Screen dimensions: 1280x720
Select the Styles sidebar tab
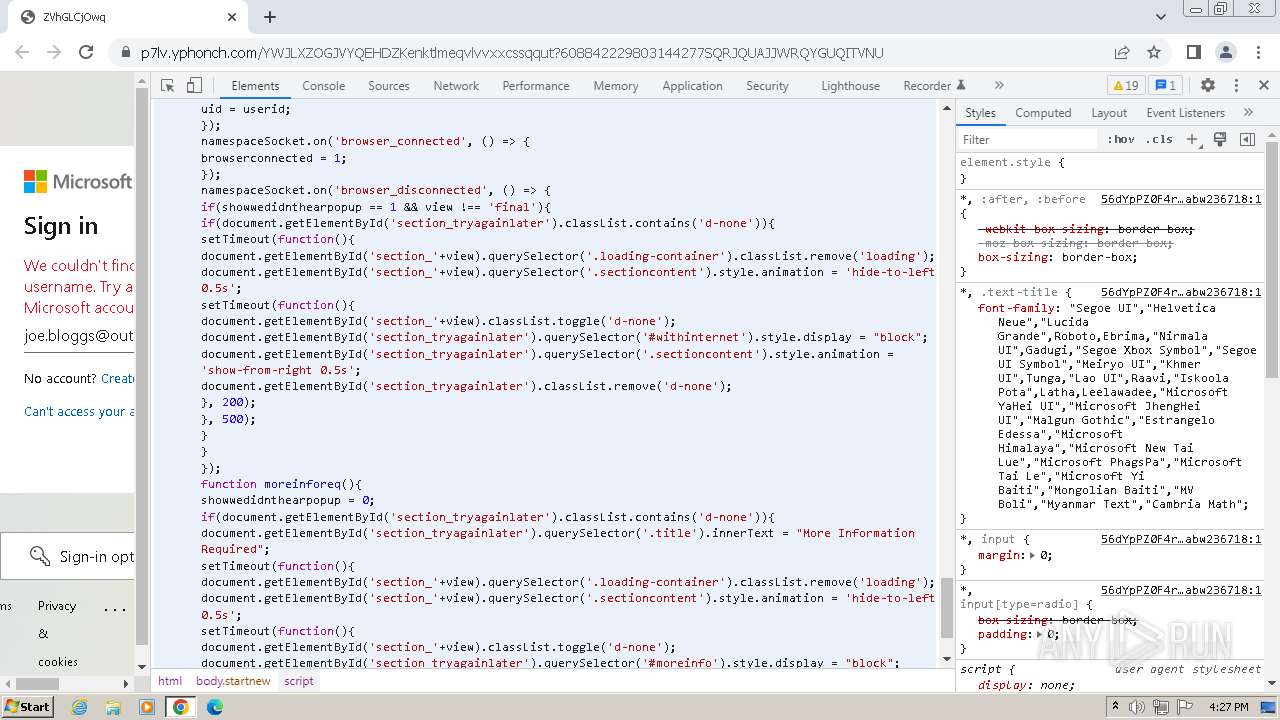click(980, 113)
